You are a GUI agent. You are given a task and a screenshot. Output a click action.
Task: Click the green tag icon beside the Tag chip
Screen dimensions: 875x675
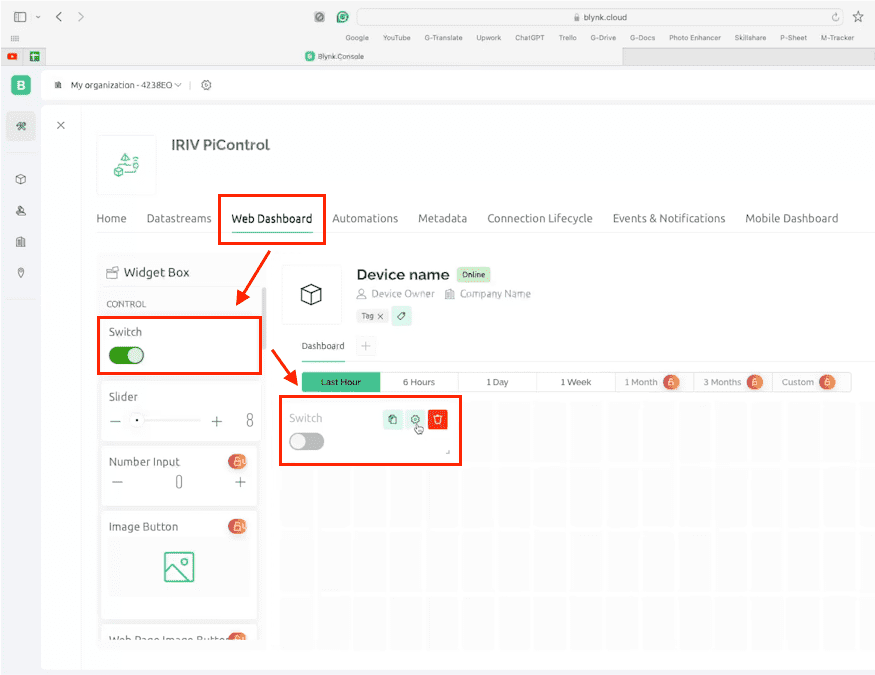403,315
